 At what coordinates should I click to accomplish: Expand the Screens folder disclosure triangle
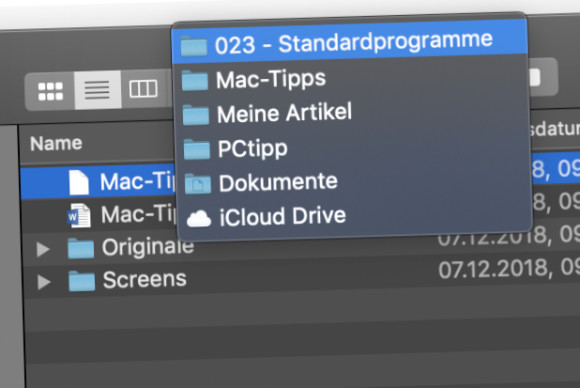point(44,282)
